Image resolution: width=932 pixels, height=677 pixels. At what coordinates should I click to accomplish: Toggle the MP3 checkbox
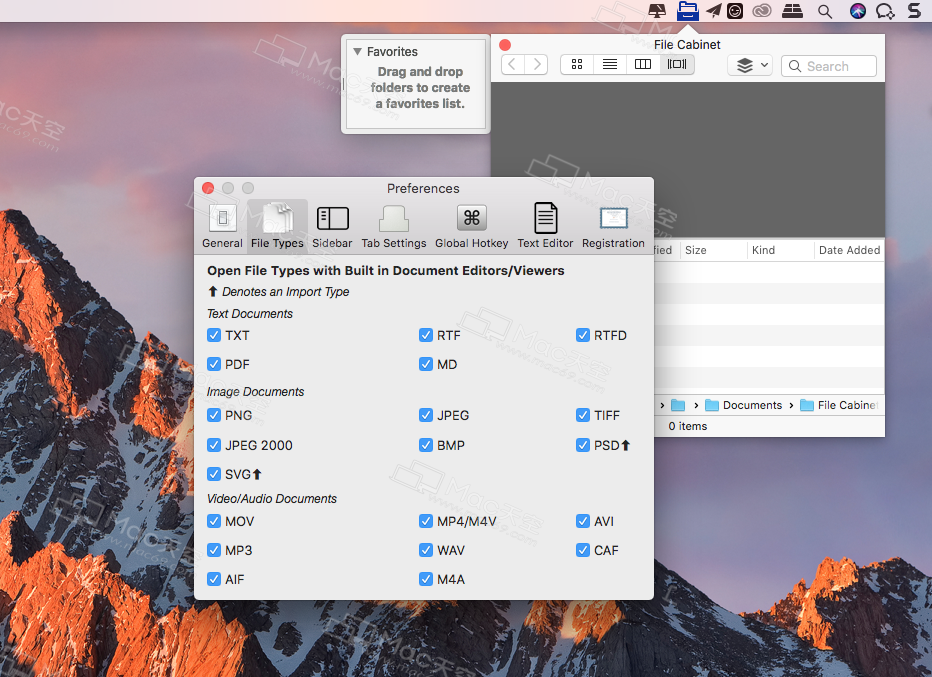click(x=214, y=550)
